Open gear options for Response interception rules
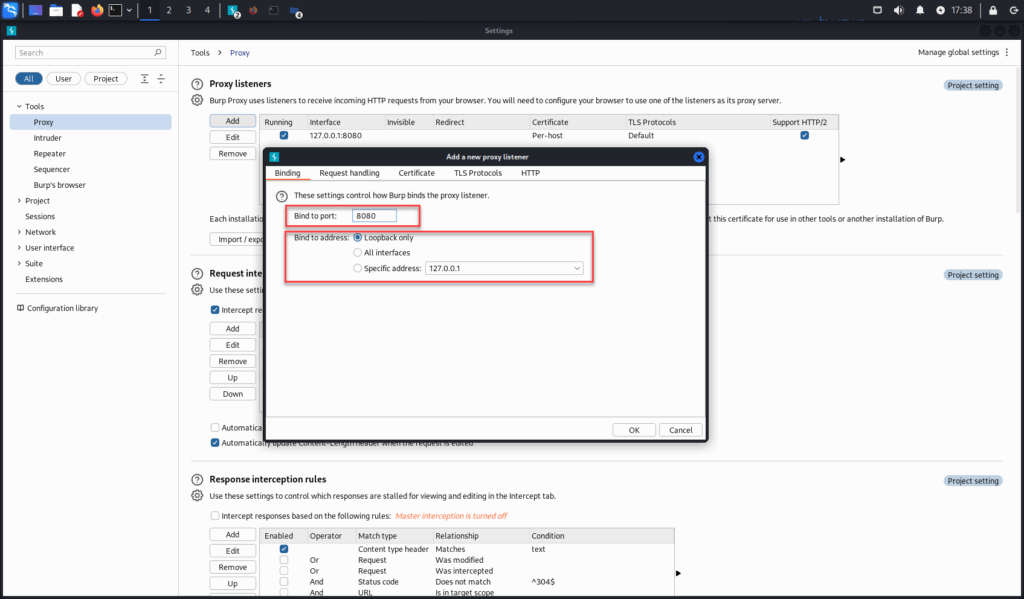Viewport: 1024px width, 599px height. (197, 495)
